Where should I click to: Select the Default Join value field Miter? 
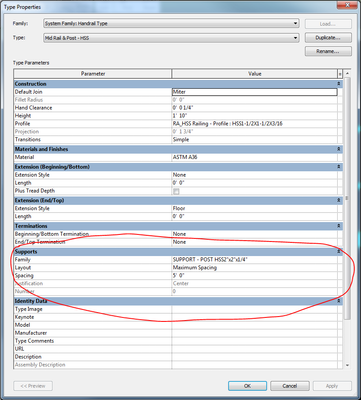255,92
